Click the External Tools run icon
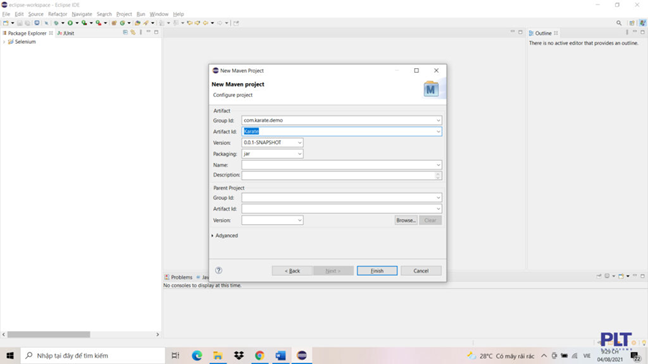 point(98,23)
